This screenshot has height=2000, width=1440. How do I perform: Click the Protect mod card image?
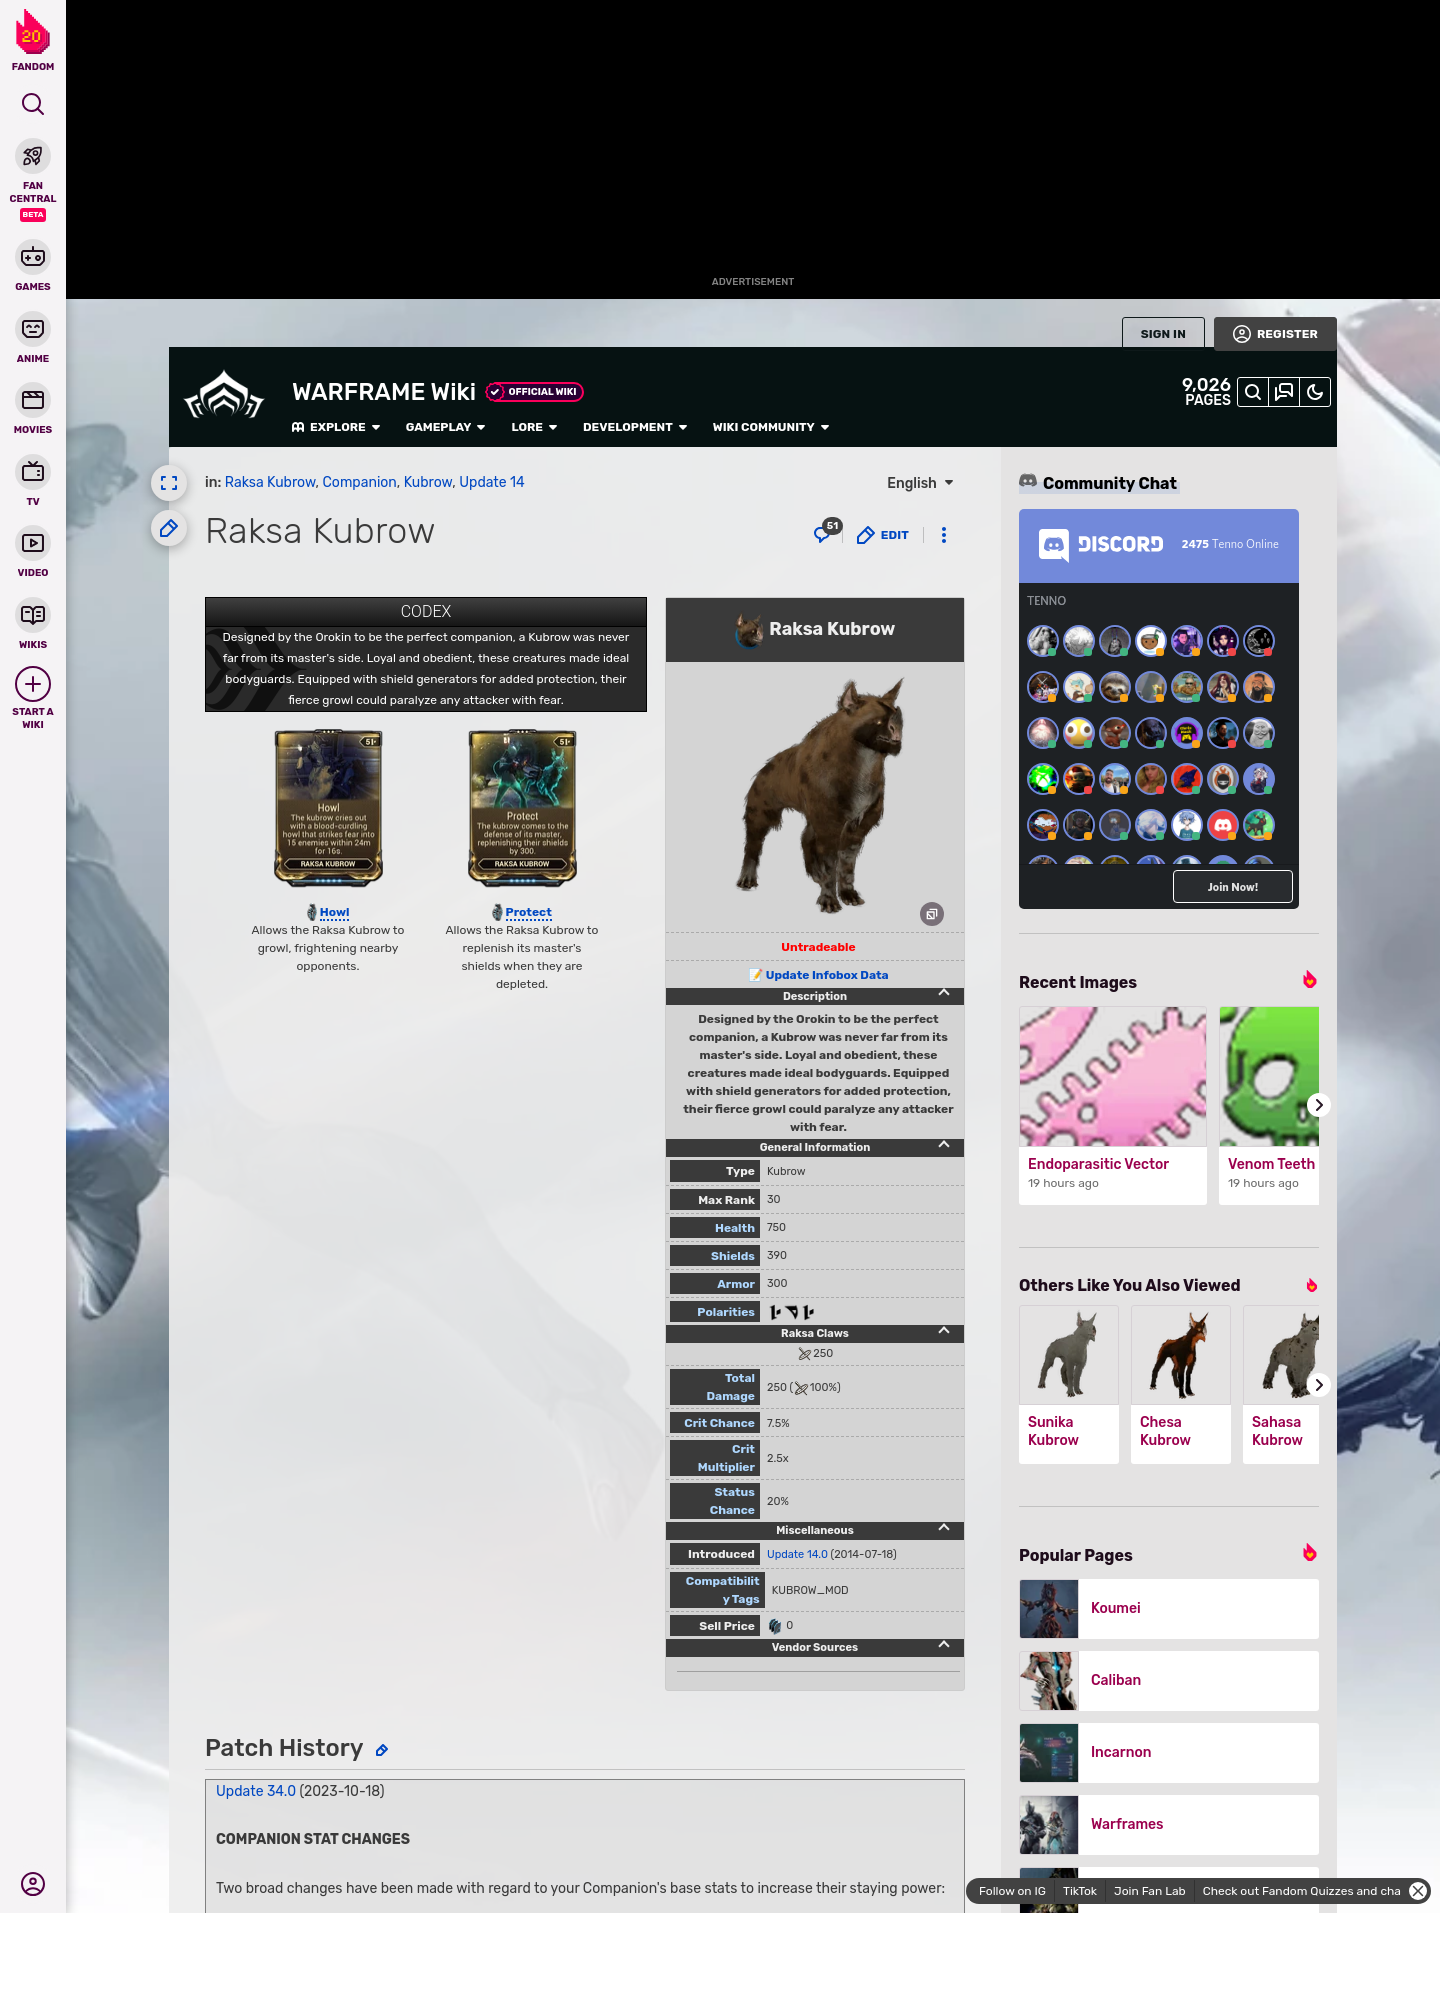(523, 808)
